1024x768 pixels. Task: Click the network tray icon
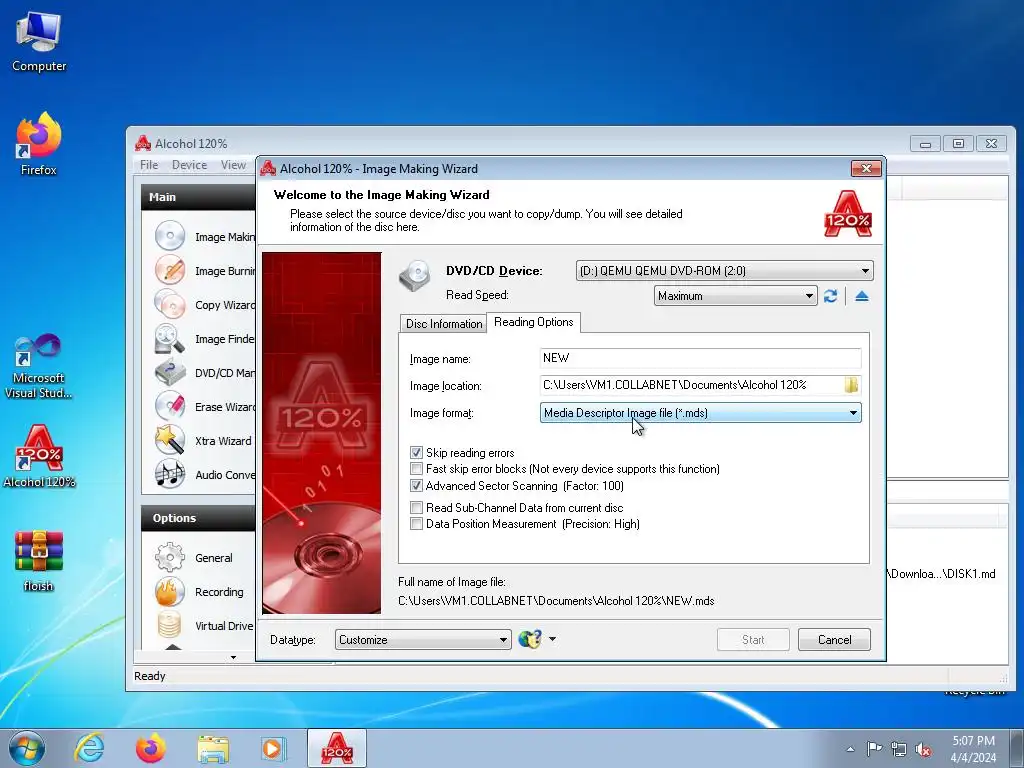click(899, 750)
